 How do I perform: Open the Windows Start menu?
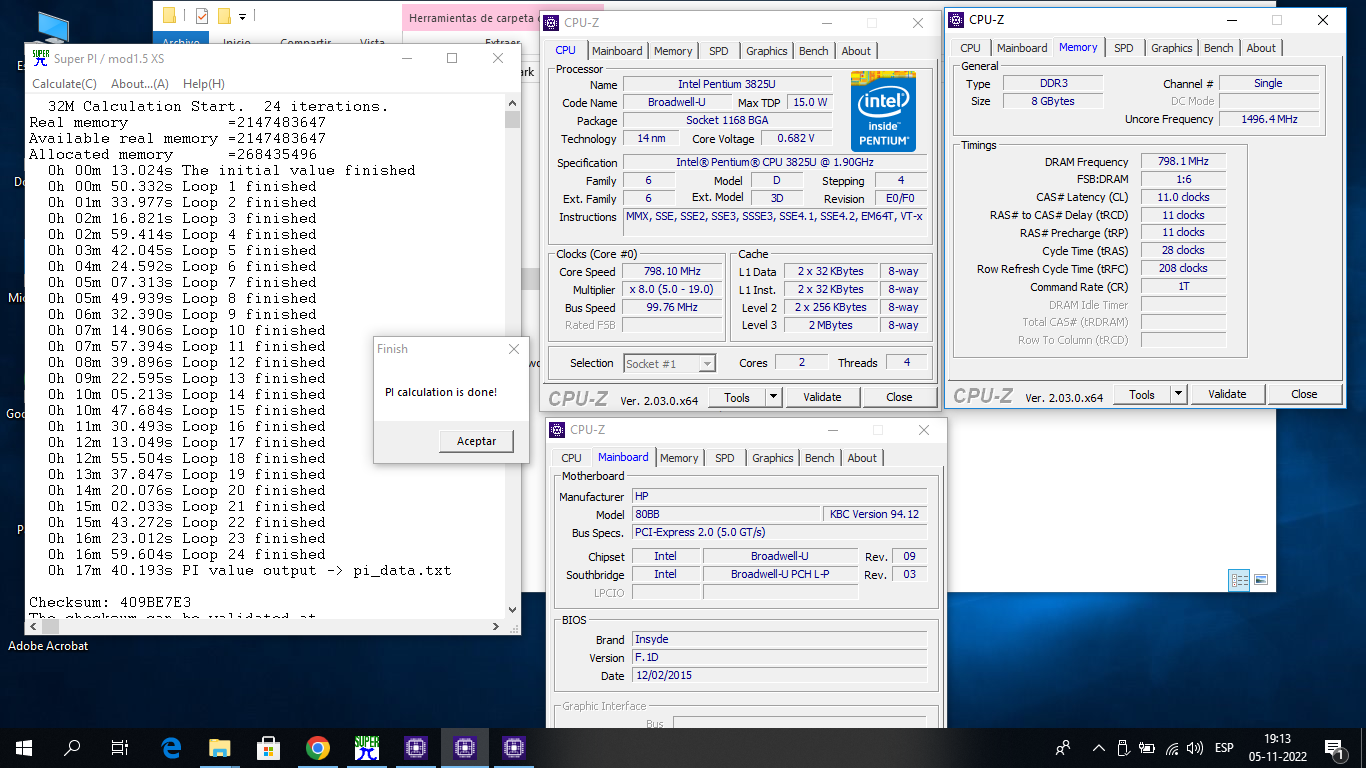point(24,748)
